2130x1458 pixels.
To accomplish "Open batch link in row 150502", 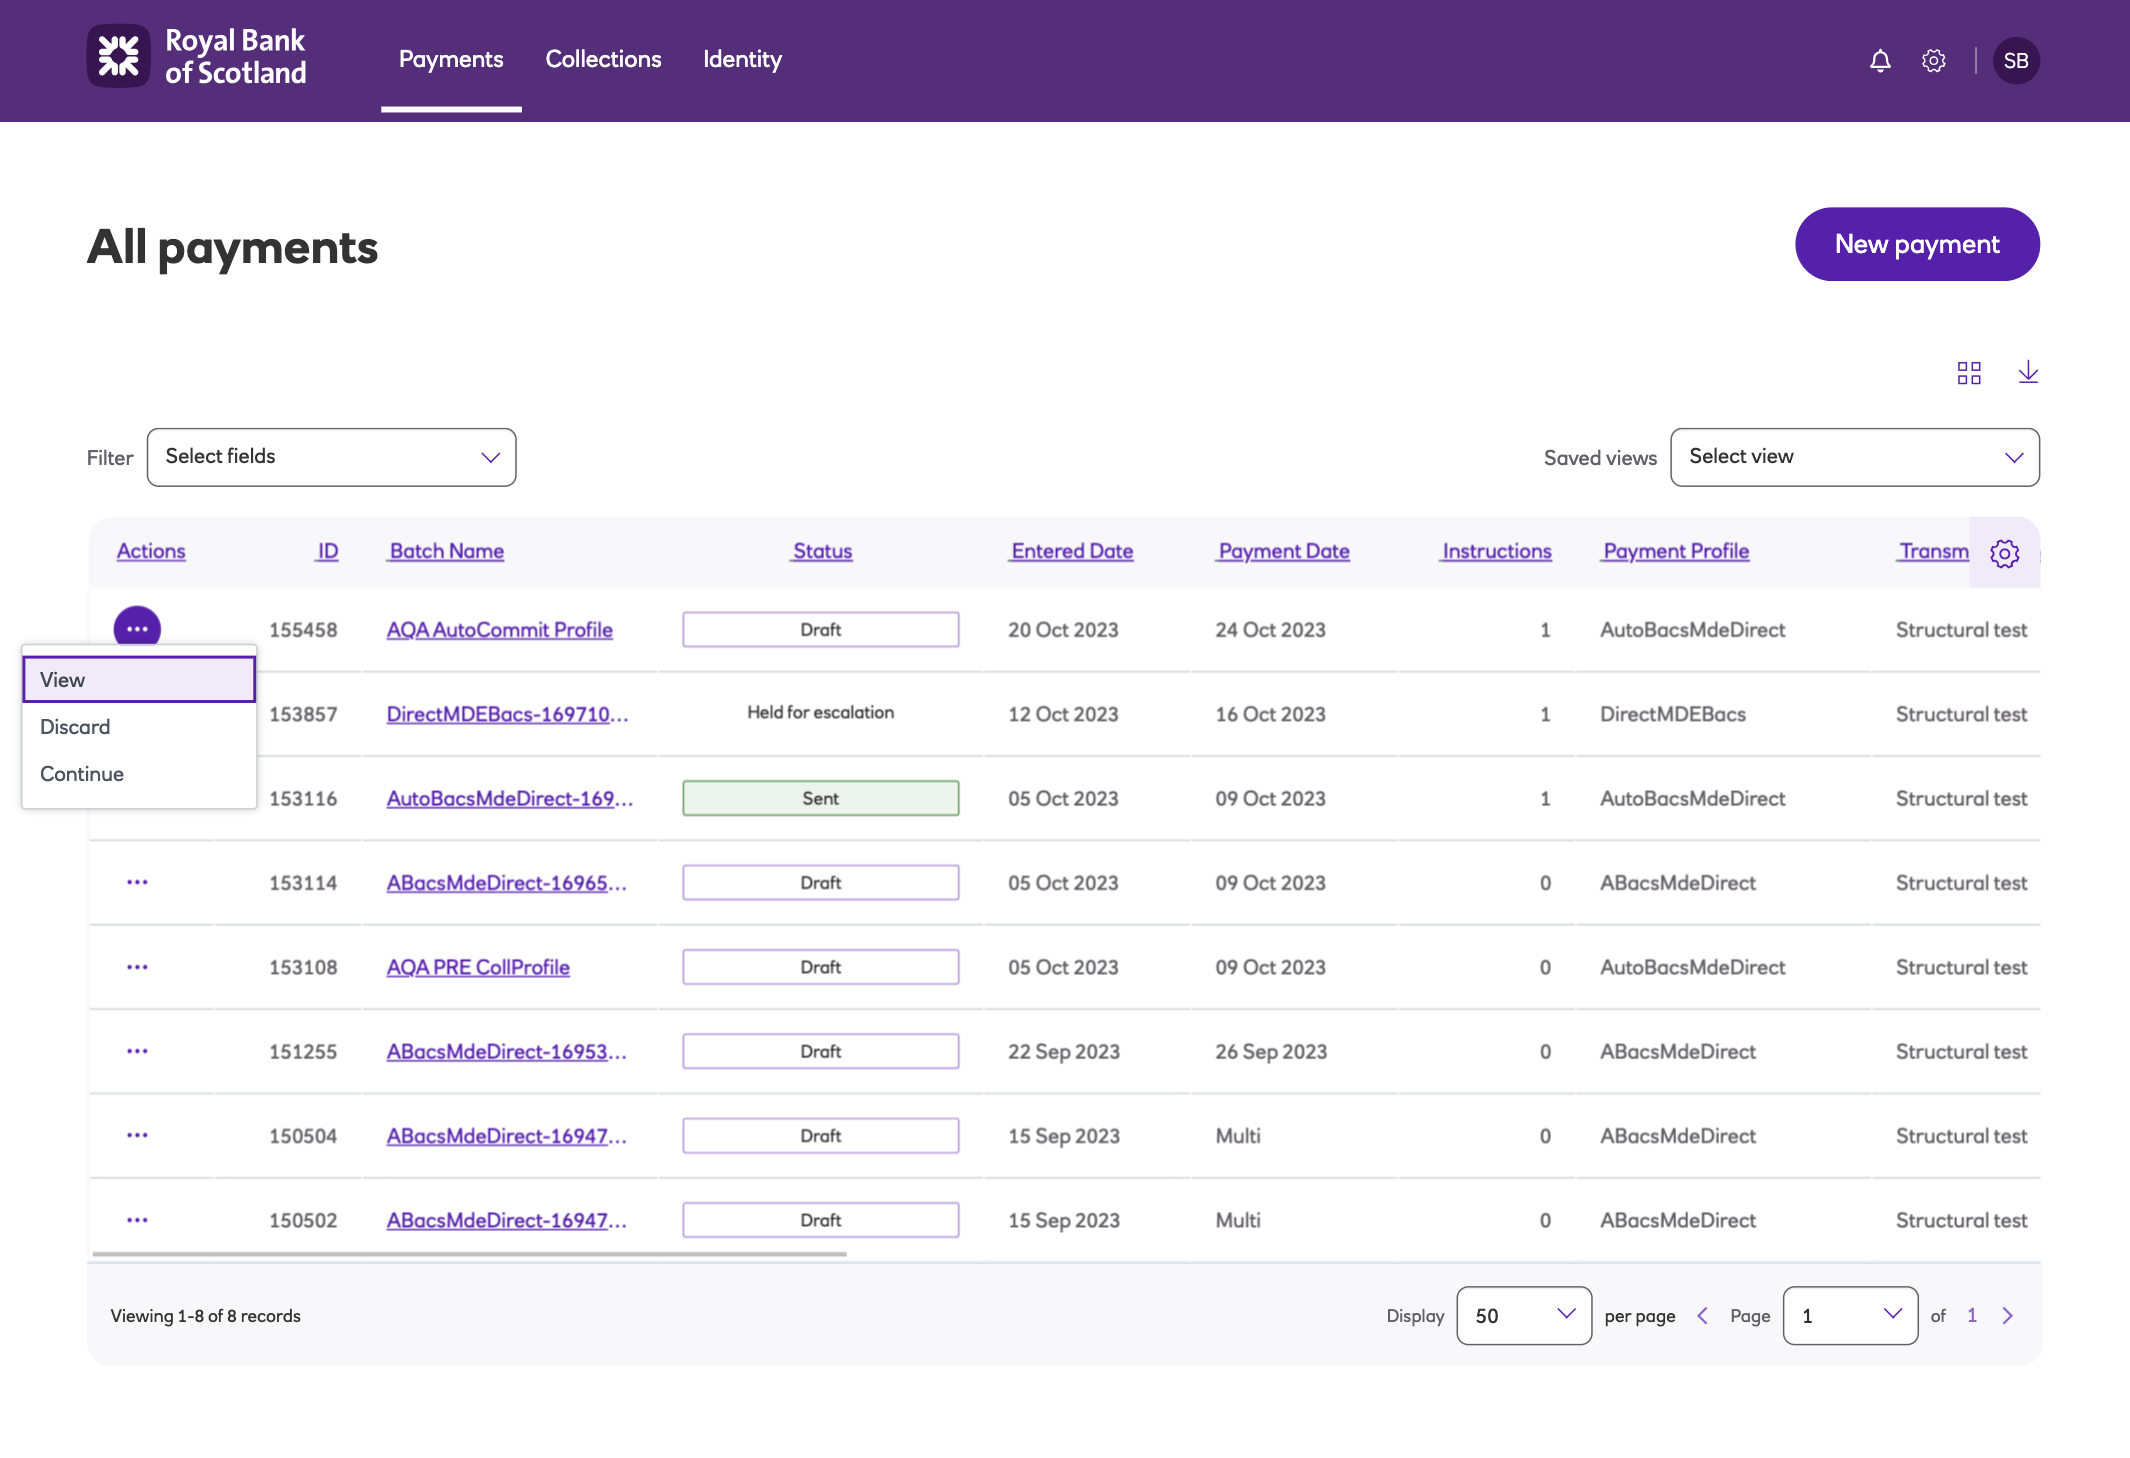I will tap(506, 1220).
